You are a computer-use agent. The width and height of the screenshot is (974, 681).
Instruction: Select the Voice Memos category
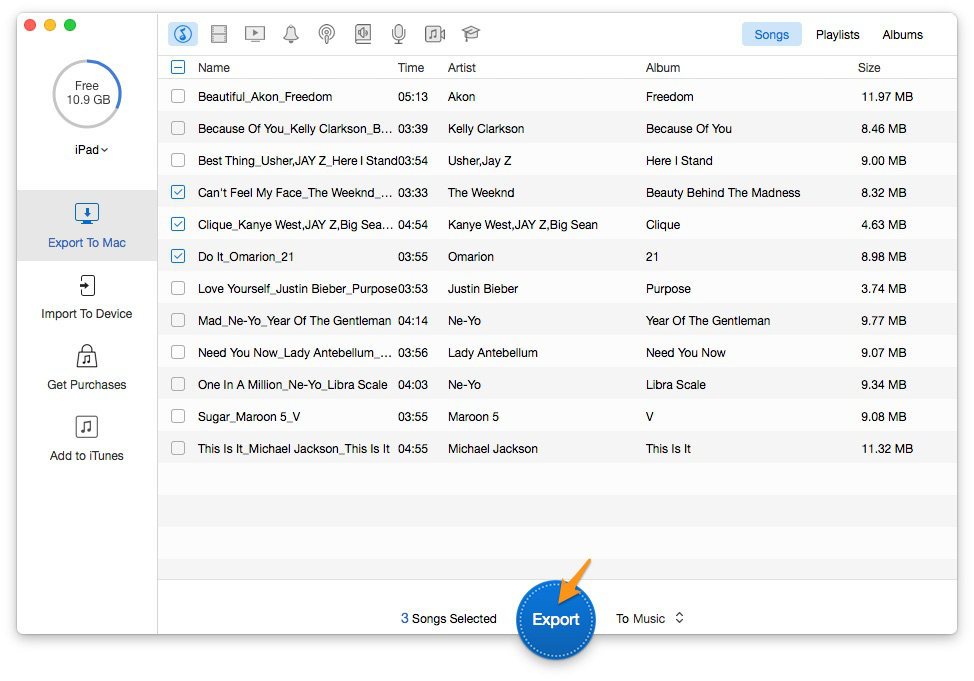[398, 33]
